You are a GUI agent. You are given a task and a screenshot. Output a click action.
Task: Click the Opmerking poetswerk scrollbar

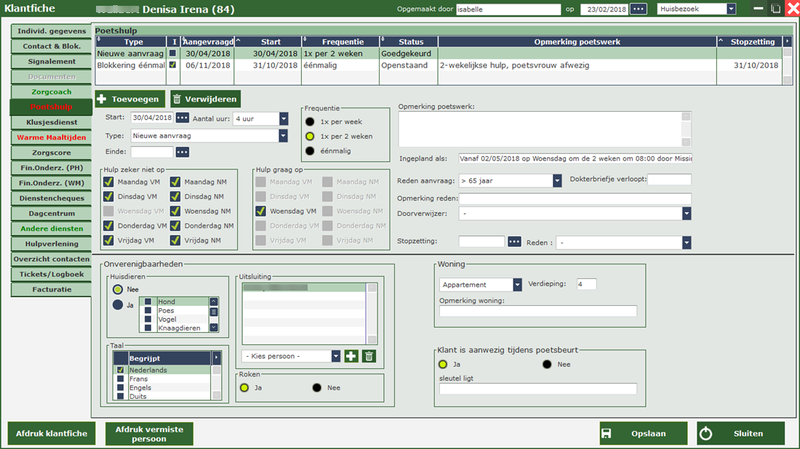click(x=685, y=127)
